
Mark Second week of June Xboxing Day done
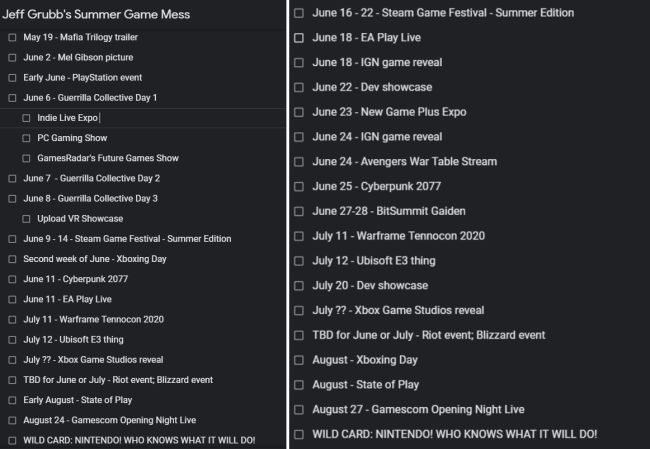(x=12, y=259)
